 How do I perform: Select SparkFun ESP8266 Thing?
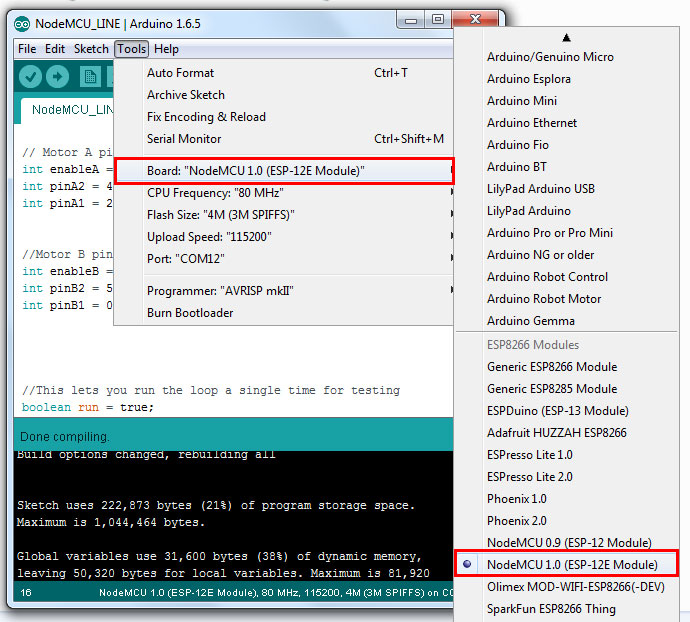pyautogui.click(x=567, y=609)
